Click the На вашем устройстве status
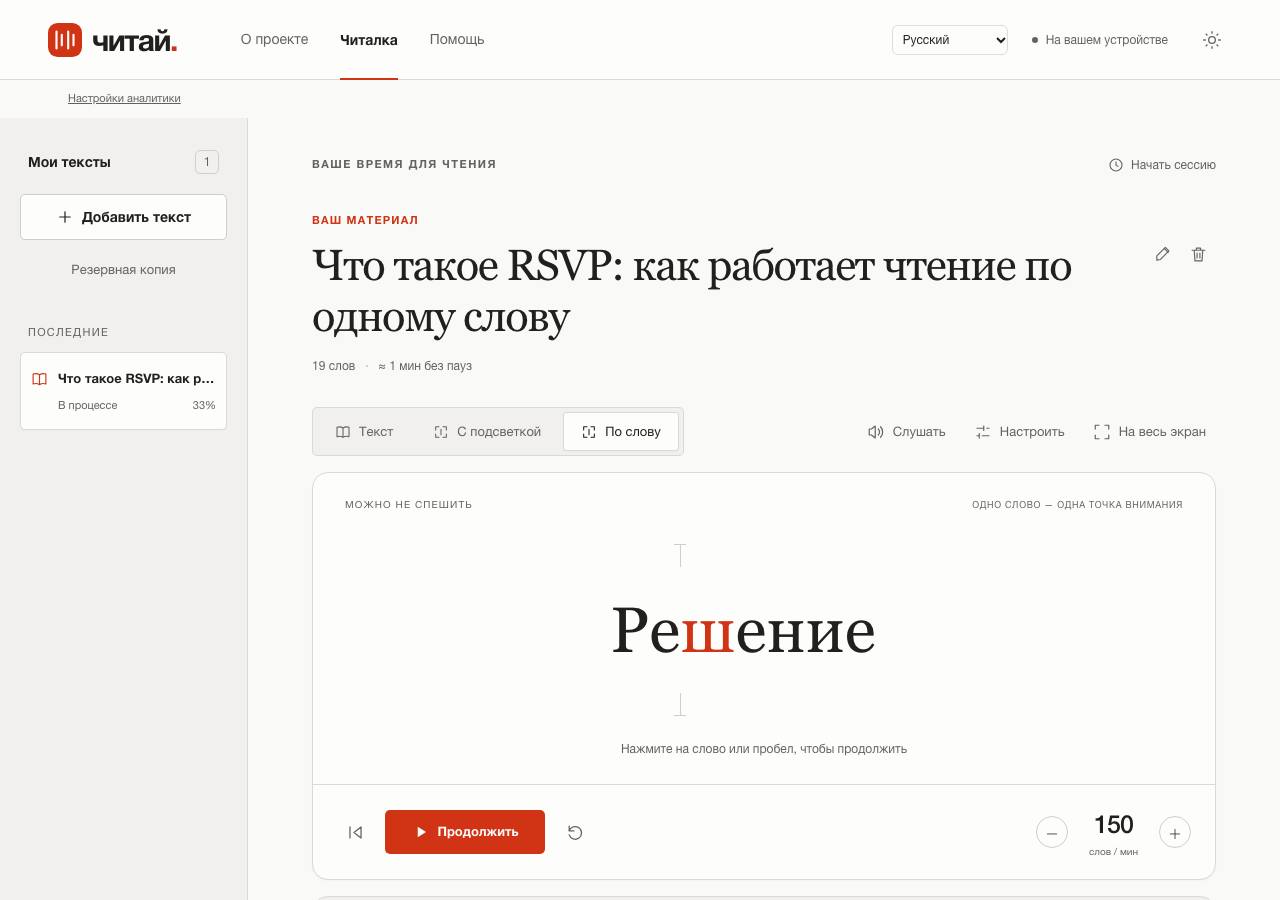The image size is (1280, 900). [x=1100, y=40]
